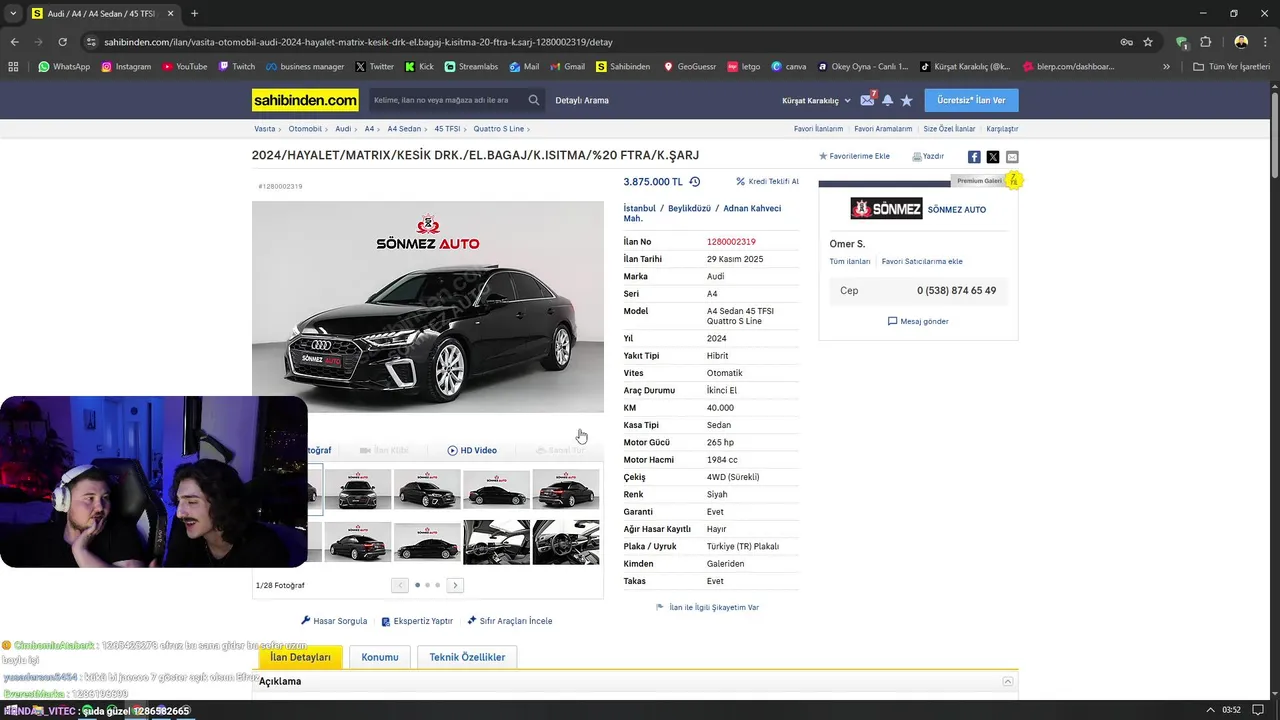
Task: Go back in the browser
Action: 14,42
